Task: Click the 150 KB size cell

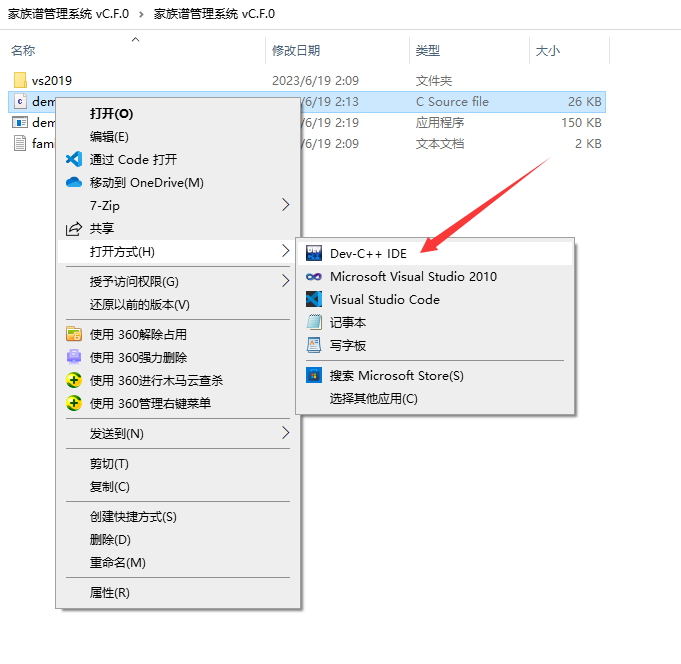Action: (x=581, y=122)
